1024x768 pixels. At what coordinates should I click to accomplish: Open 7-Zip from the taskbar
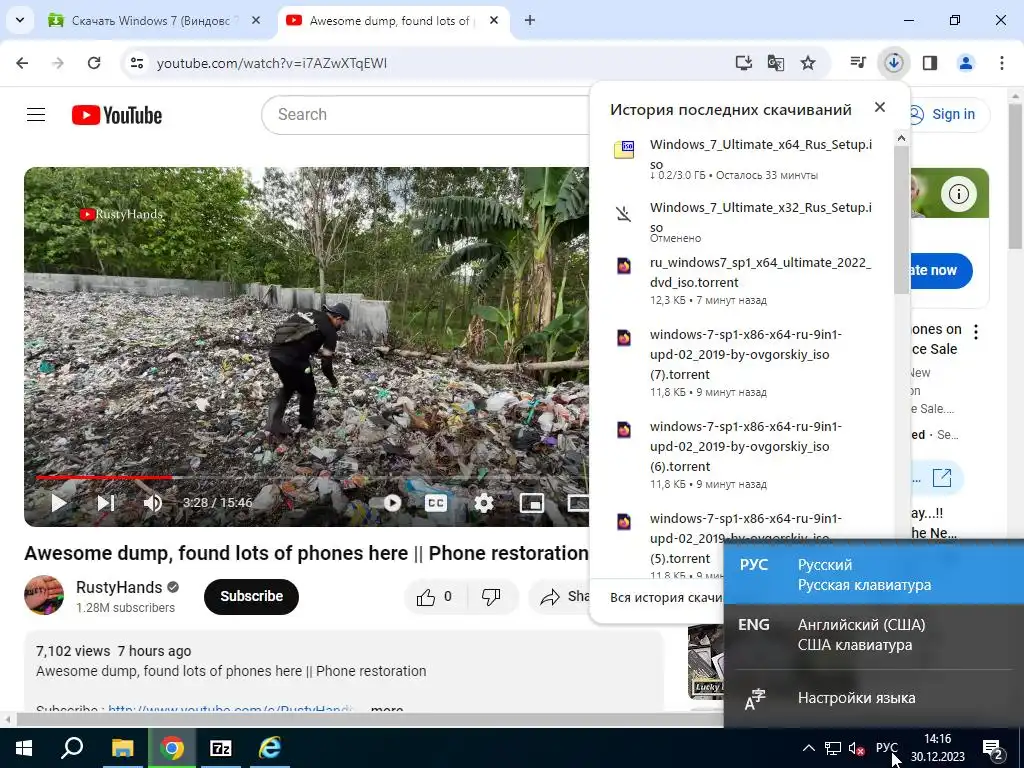click(x=221, y=748)
